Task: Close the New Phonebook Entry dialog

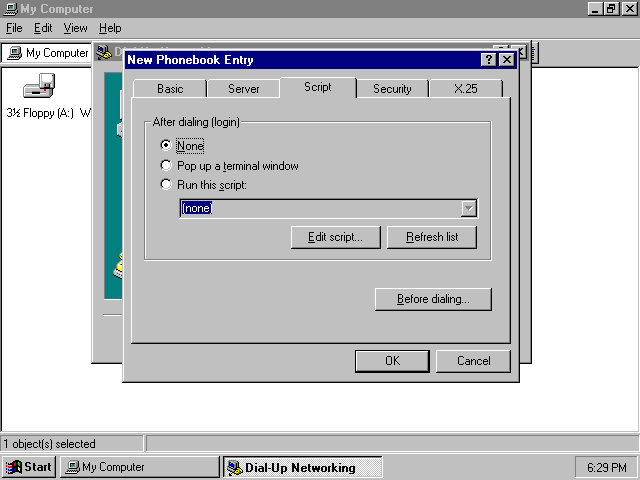Action: 507,60
